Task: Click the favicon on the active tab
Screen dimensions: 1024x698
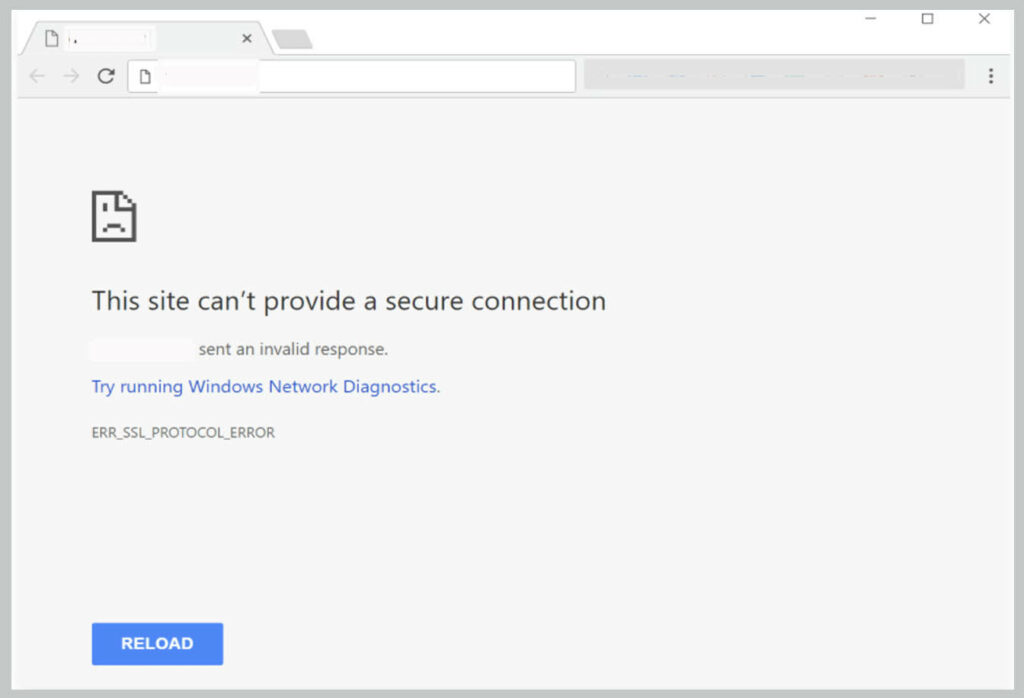Action: pyautogui.click(x=50, y=38)
